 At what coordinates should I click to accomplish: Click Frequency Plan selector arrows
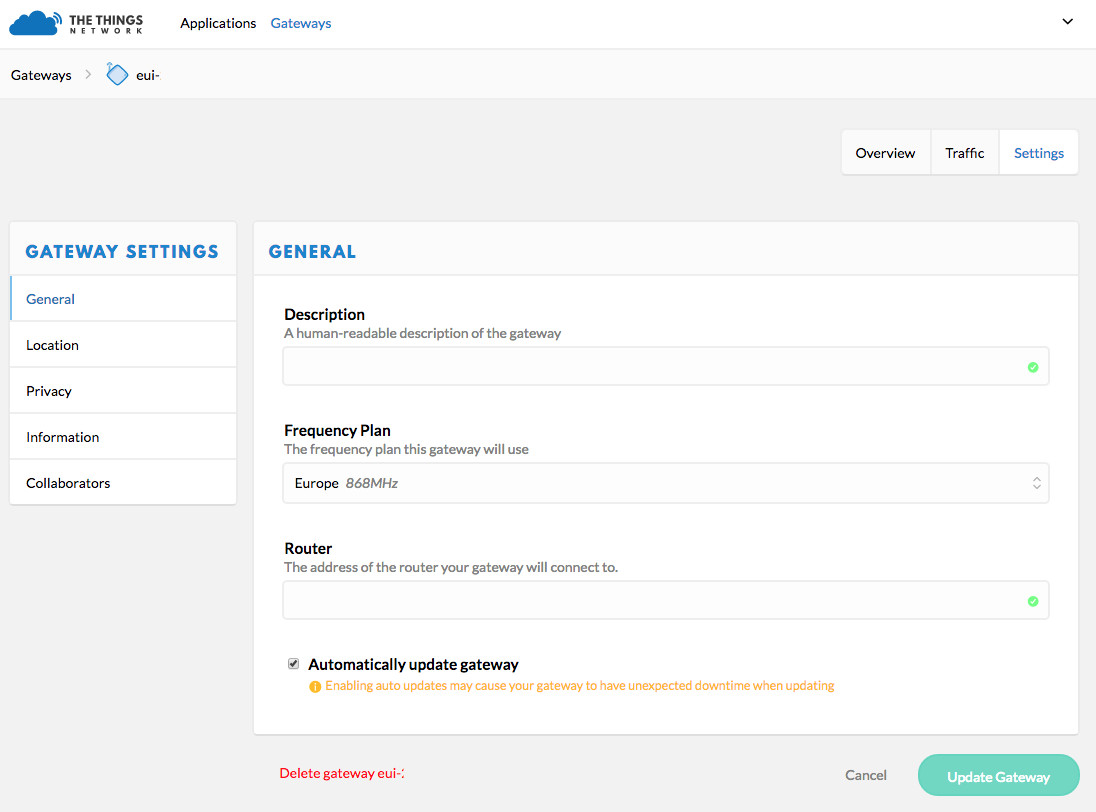(1037, 483)
